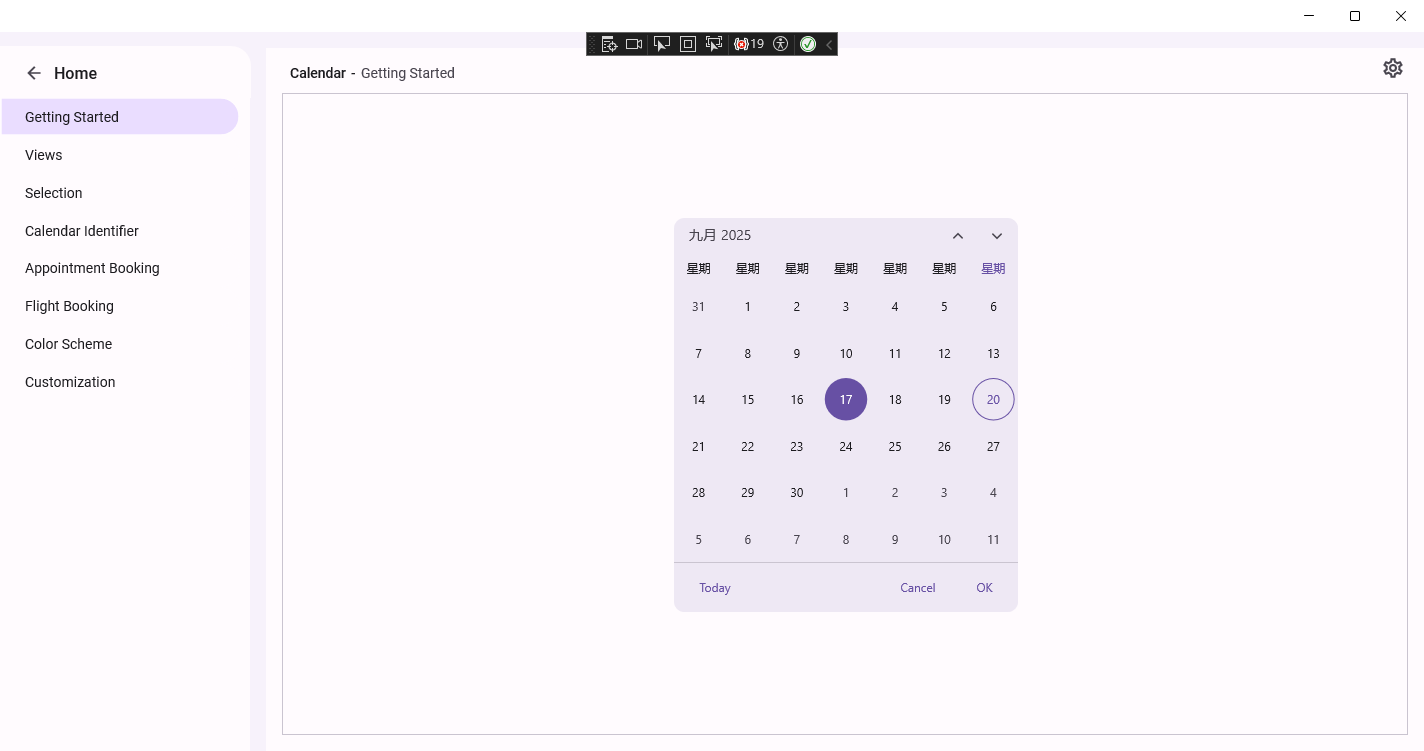Open the Customization sample
The height and width of the screenshot is (751, 1424).
[x=120, y=382]
